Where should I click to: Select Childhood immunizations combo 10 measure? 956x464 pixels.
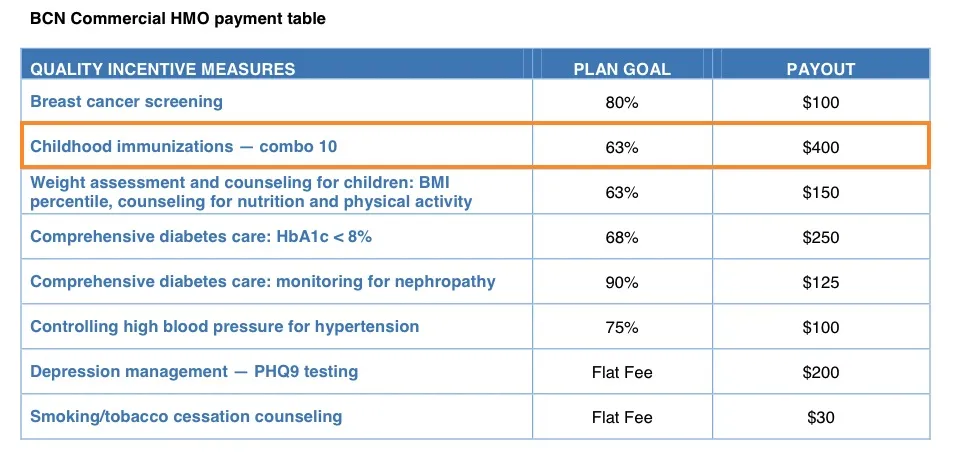coord(183,146)
